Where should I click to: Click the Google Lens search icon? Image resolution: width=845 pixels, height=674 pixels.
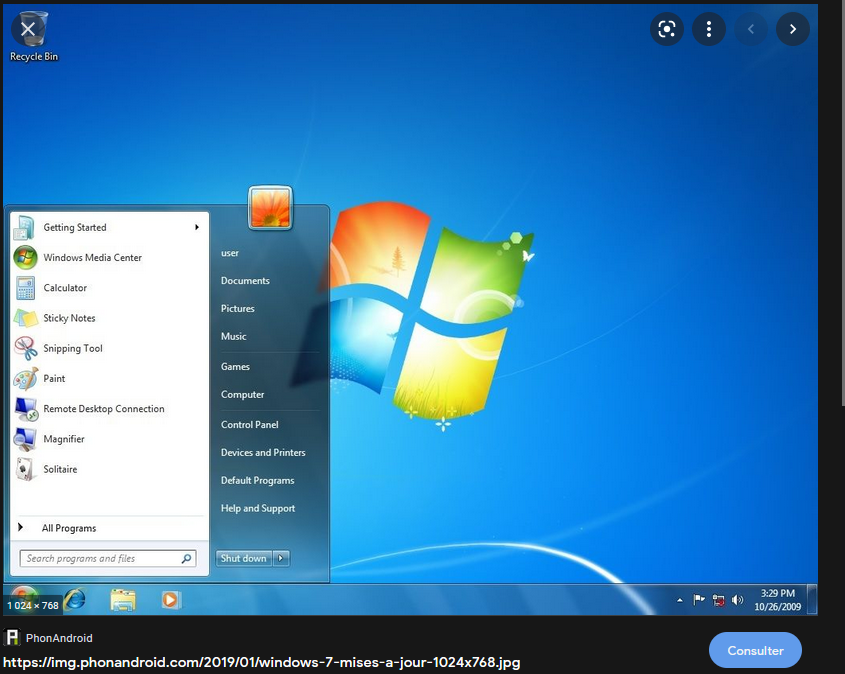pos(666,29)
